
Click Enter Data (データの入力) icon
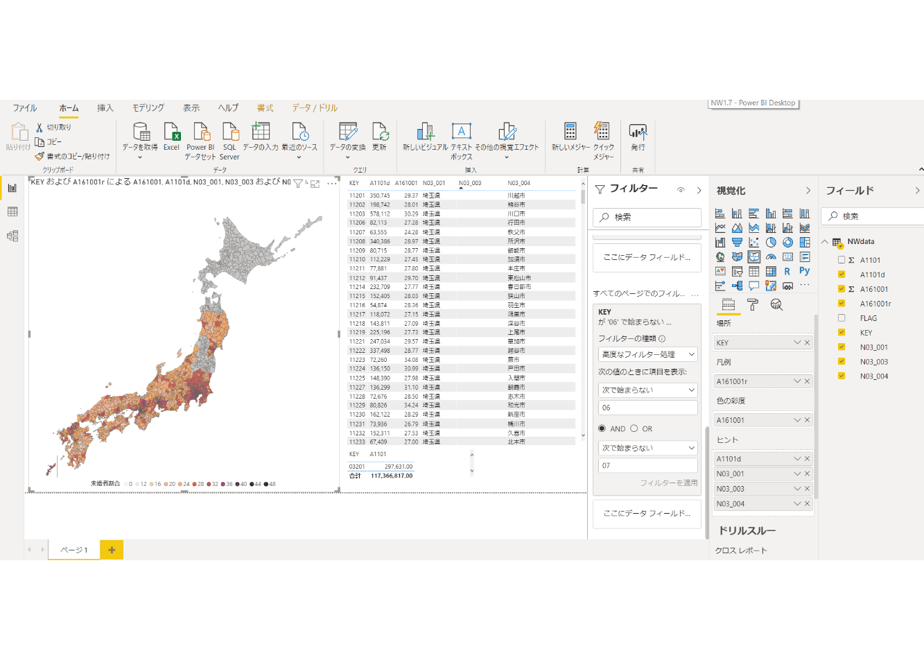pos(260,132)
